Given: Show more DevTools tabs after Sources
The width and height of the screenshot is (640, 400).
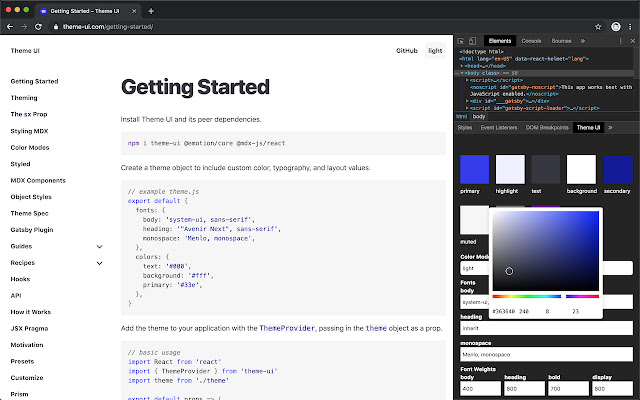Looking at the screenshot, I should tap(583, 41).
